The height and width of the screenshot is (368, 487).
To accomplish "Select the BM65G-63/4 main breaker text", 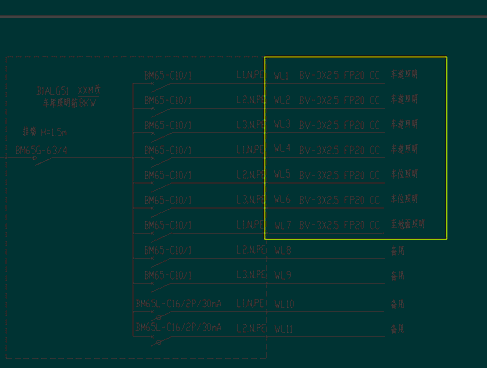I will pos(41,151).
